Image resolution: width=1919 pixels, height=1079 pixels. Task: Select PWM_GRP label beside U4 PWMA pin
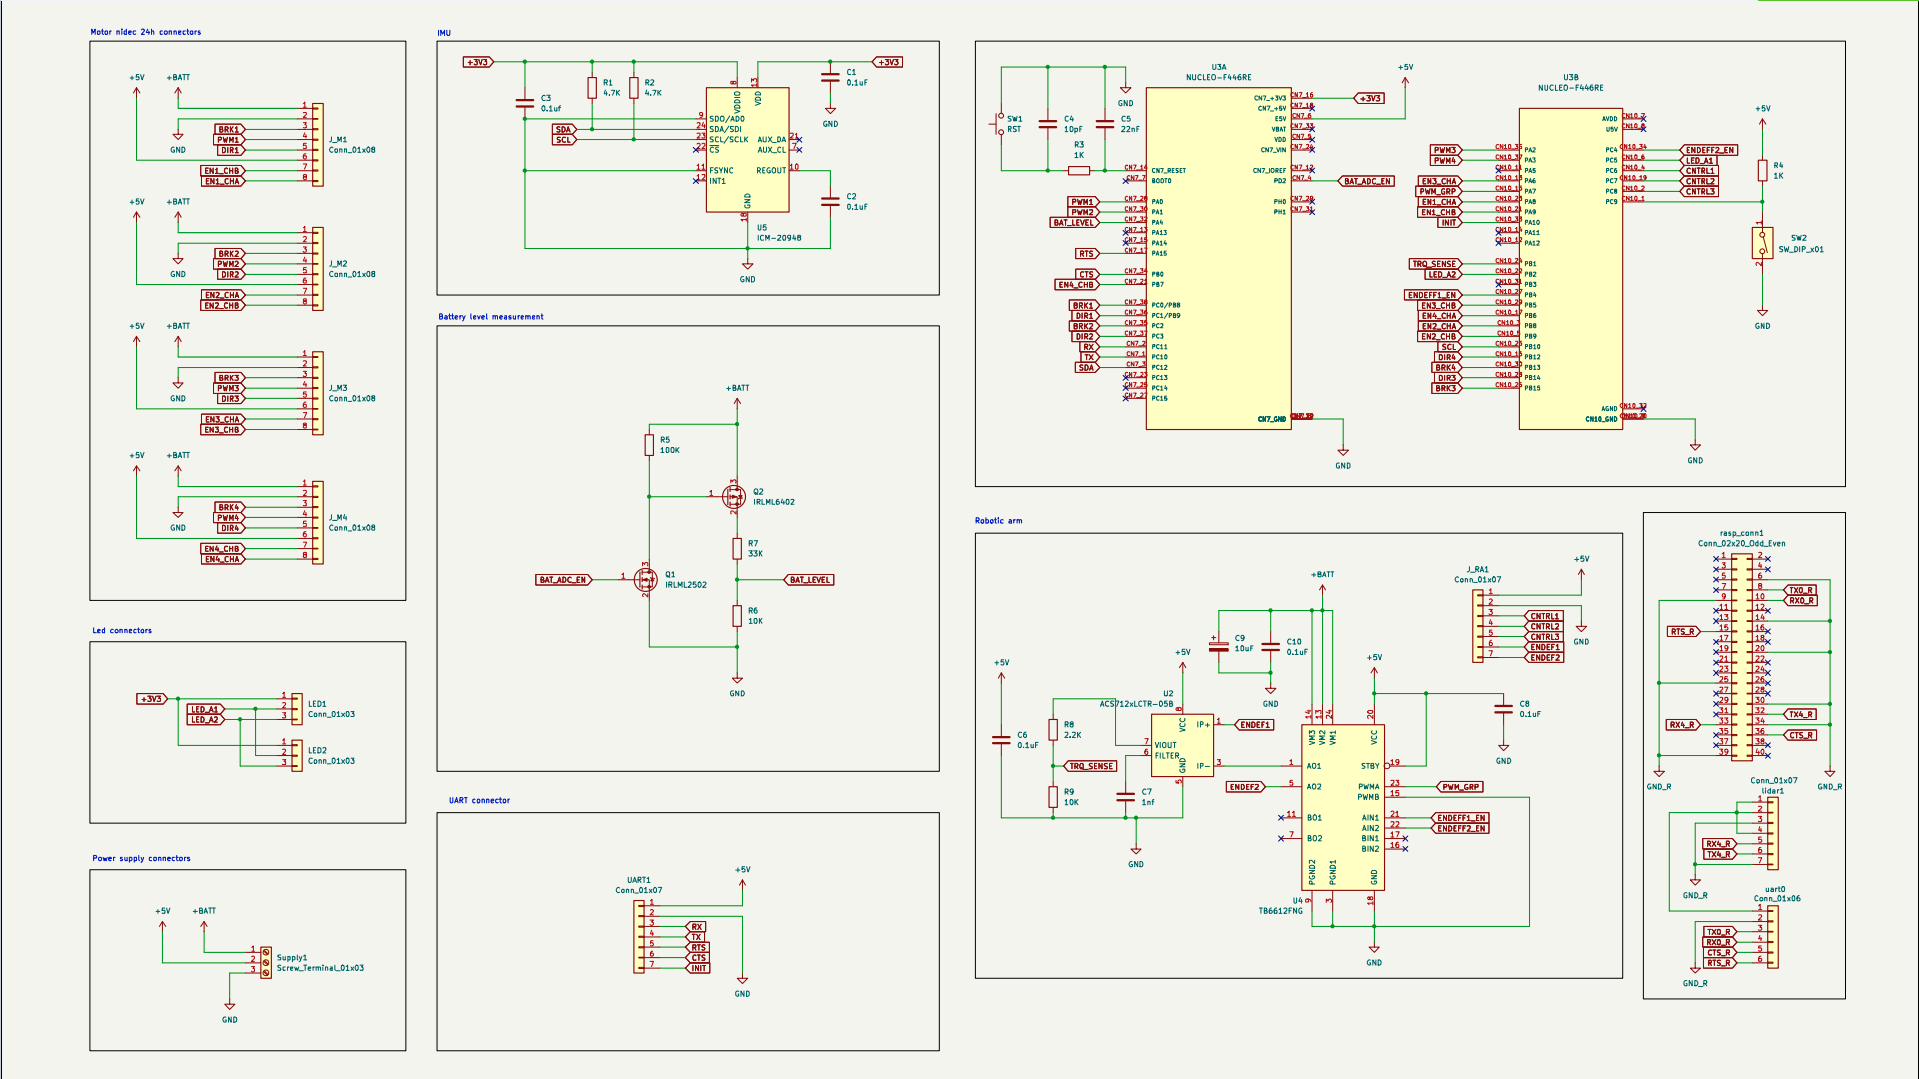click(x=1460, y=787)
